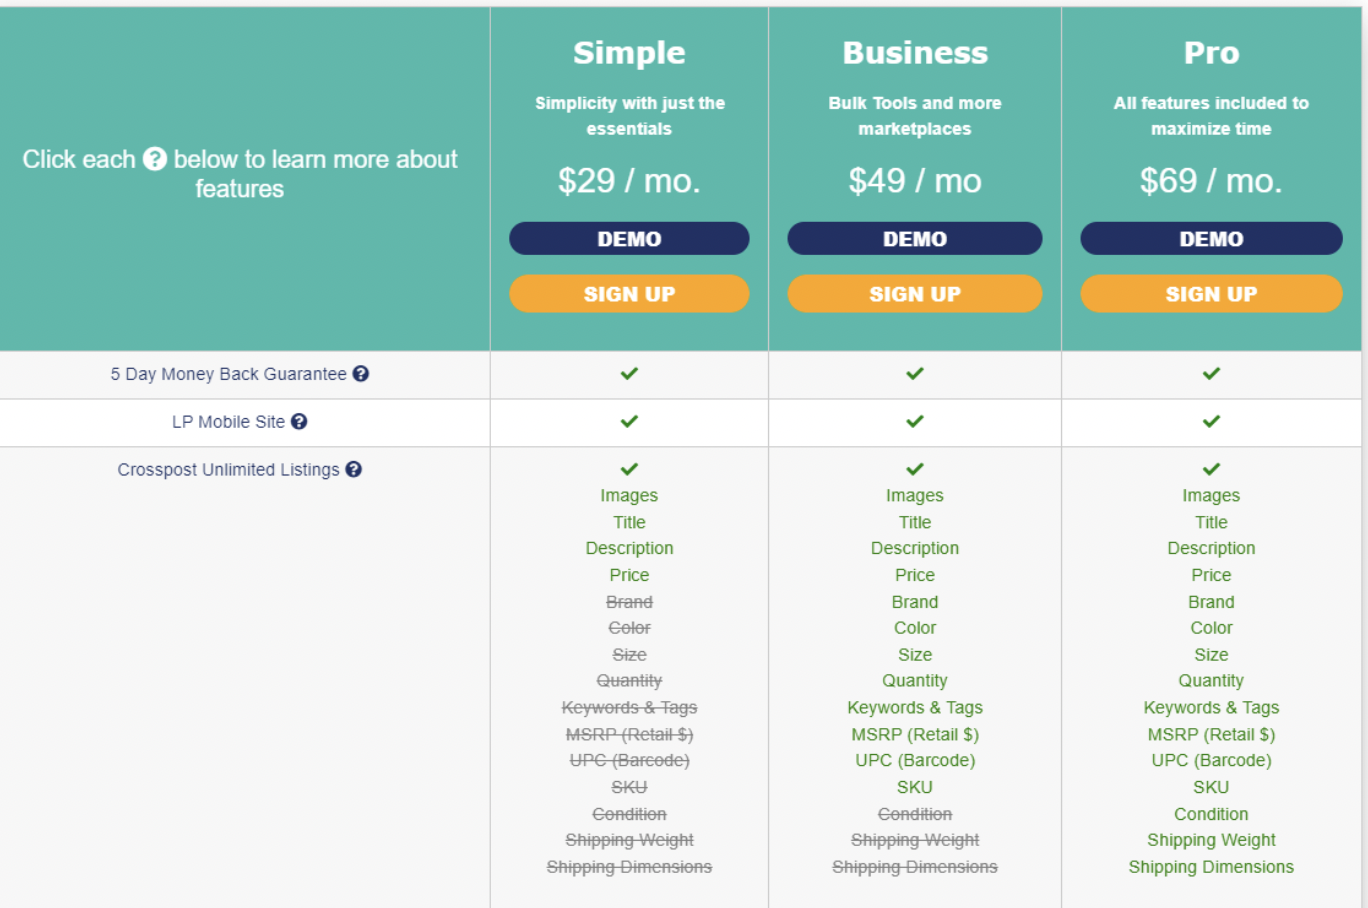The width and height of the screenshot is (1368, 908).
Task: Click Shipping Dimensions in the Pro column
Action: [x=1211, y=867]
